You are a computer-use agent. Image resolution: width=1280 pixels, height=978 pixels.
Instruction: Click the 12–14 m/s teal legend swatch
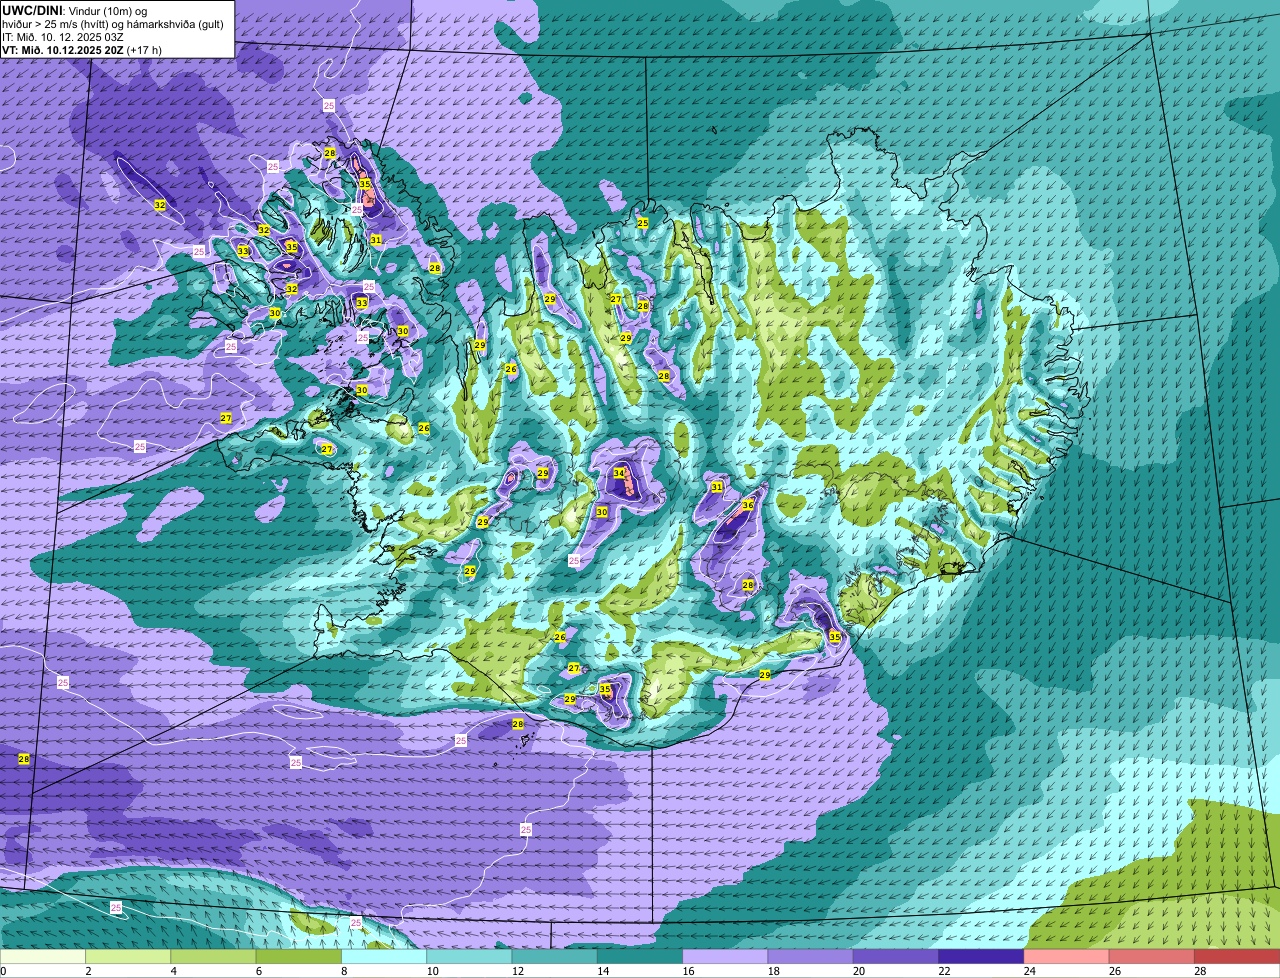click(555, 956)
